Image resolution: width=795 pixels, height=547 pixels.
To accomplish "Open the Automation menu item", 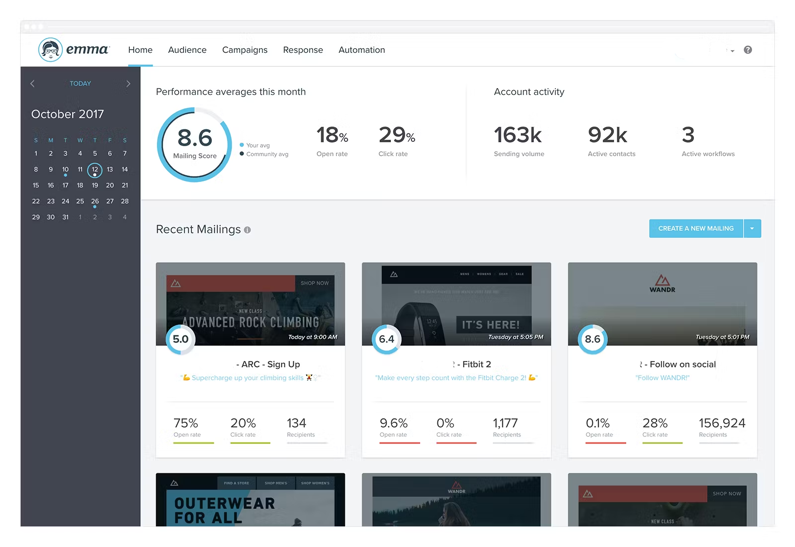I will (362, 50).
